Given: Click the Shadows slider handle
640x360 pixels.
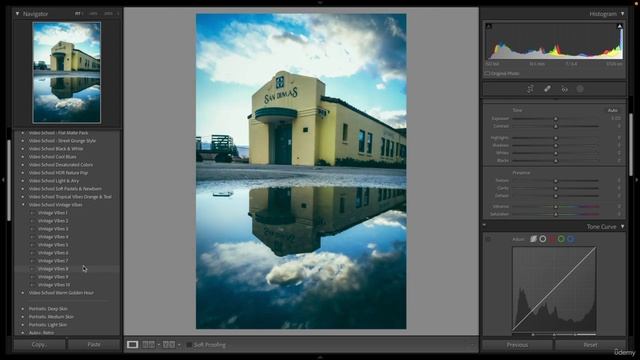Looking at the screenshot, I should tap(556, 145).
